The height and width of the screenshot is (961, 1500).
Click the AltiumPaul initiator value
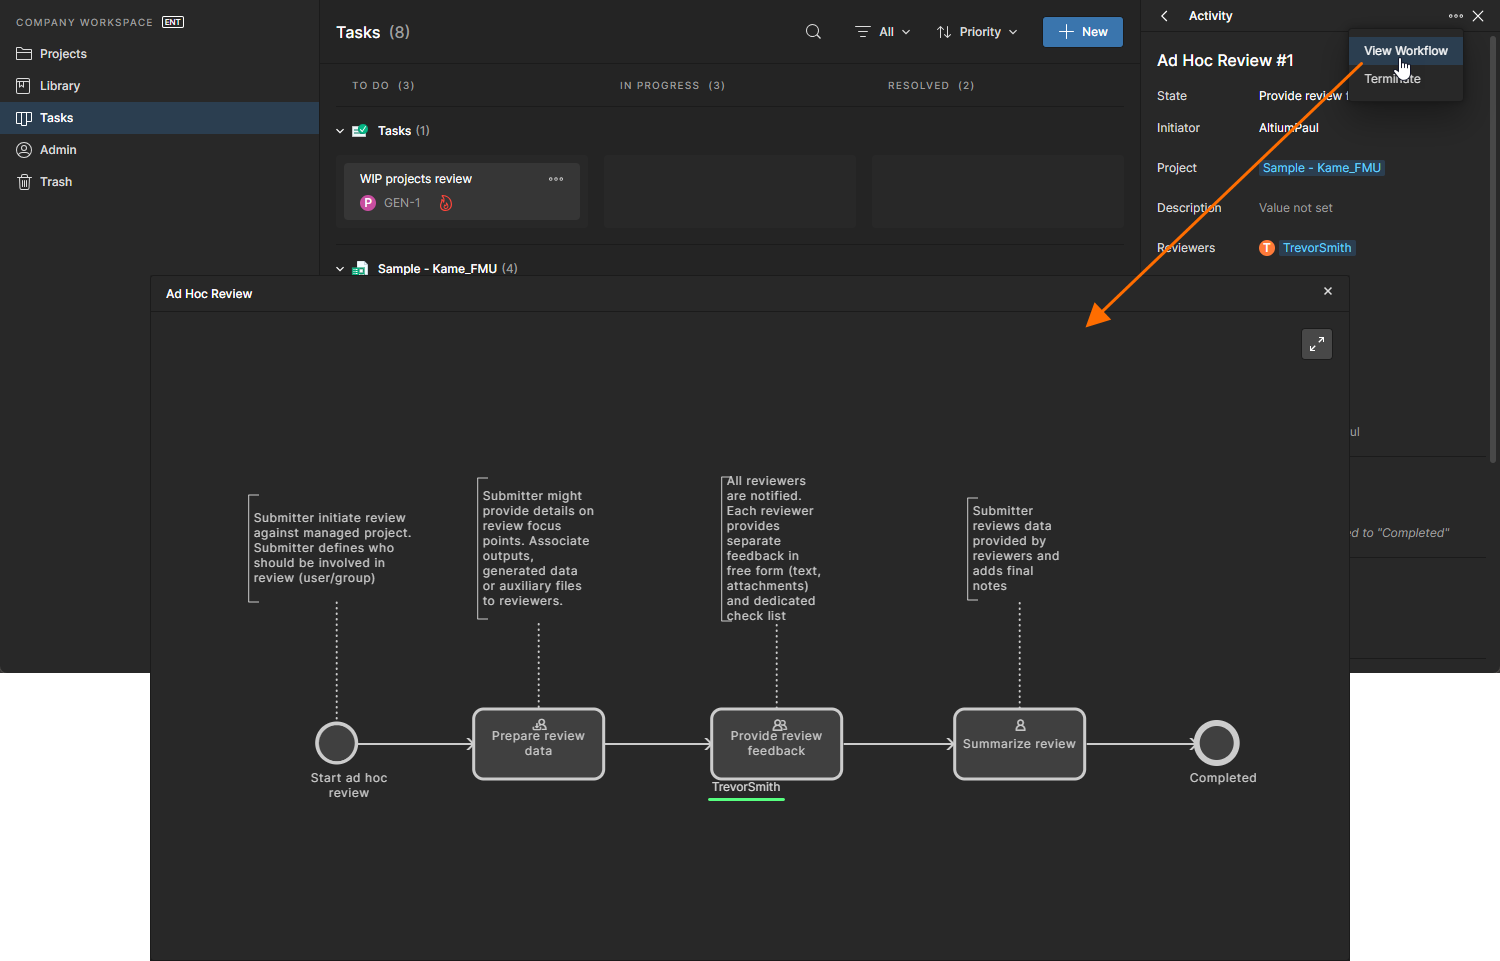click(x=1289, y=128)
